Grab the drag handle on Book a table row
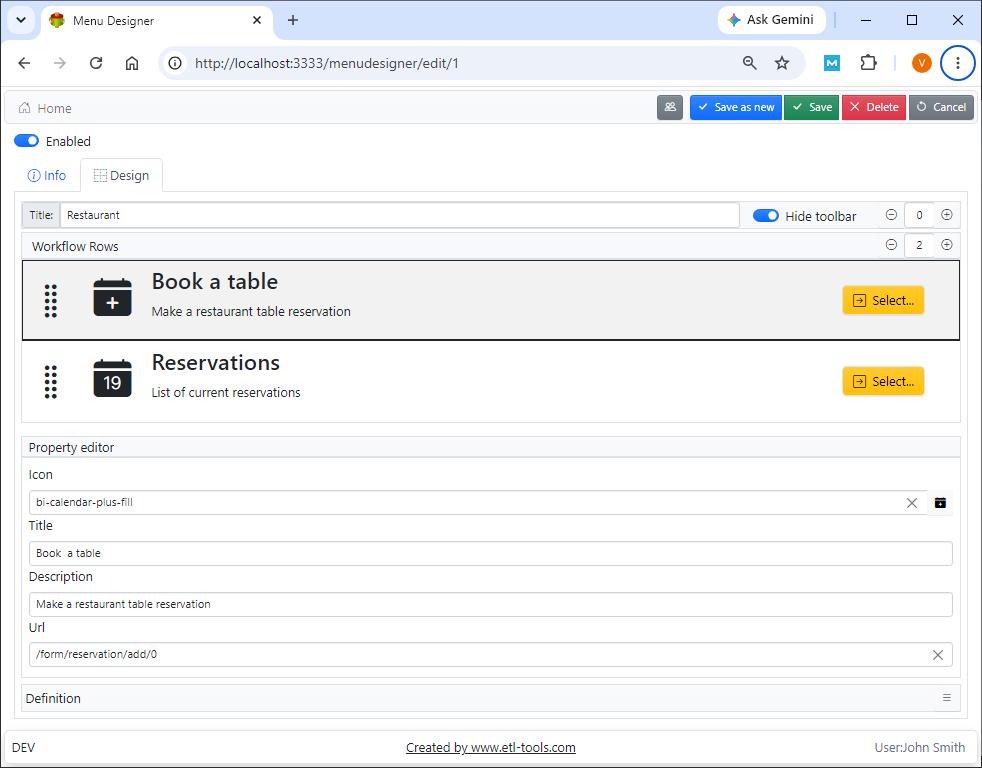The width and height of the screenshot is (982, 768). tap(51, 301)
